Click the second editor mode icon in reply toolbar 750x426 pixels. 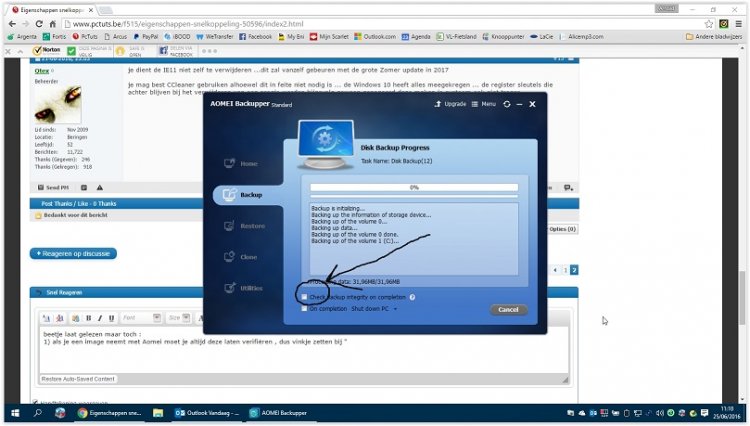(x=60, y=318)
